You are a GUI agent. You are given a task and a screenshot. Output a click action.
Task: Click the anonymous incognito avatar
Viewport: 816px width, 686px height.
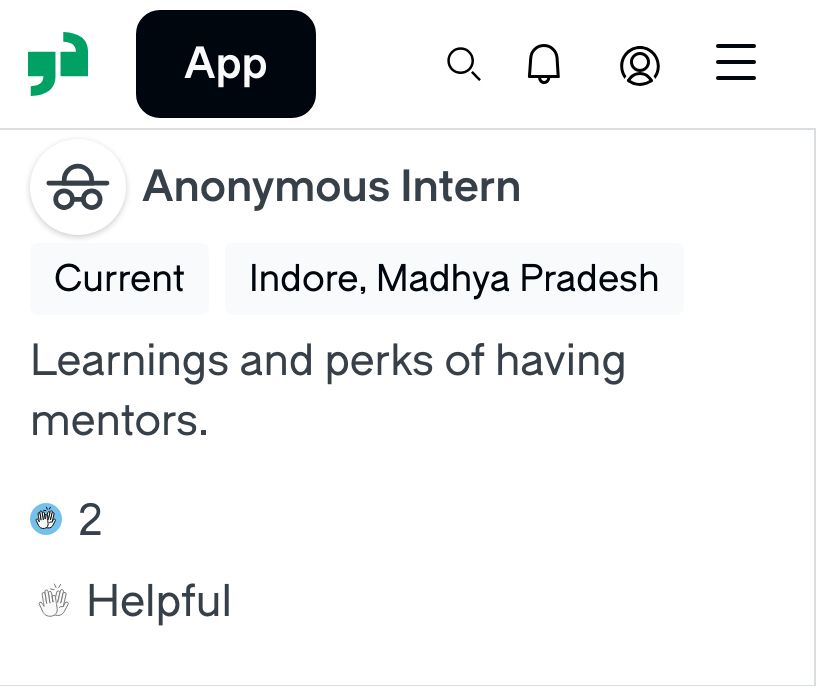(78, 187)
